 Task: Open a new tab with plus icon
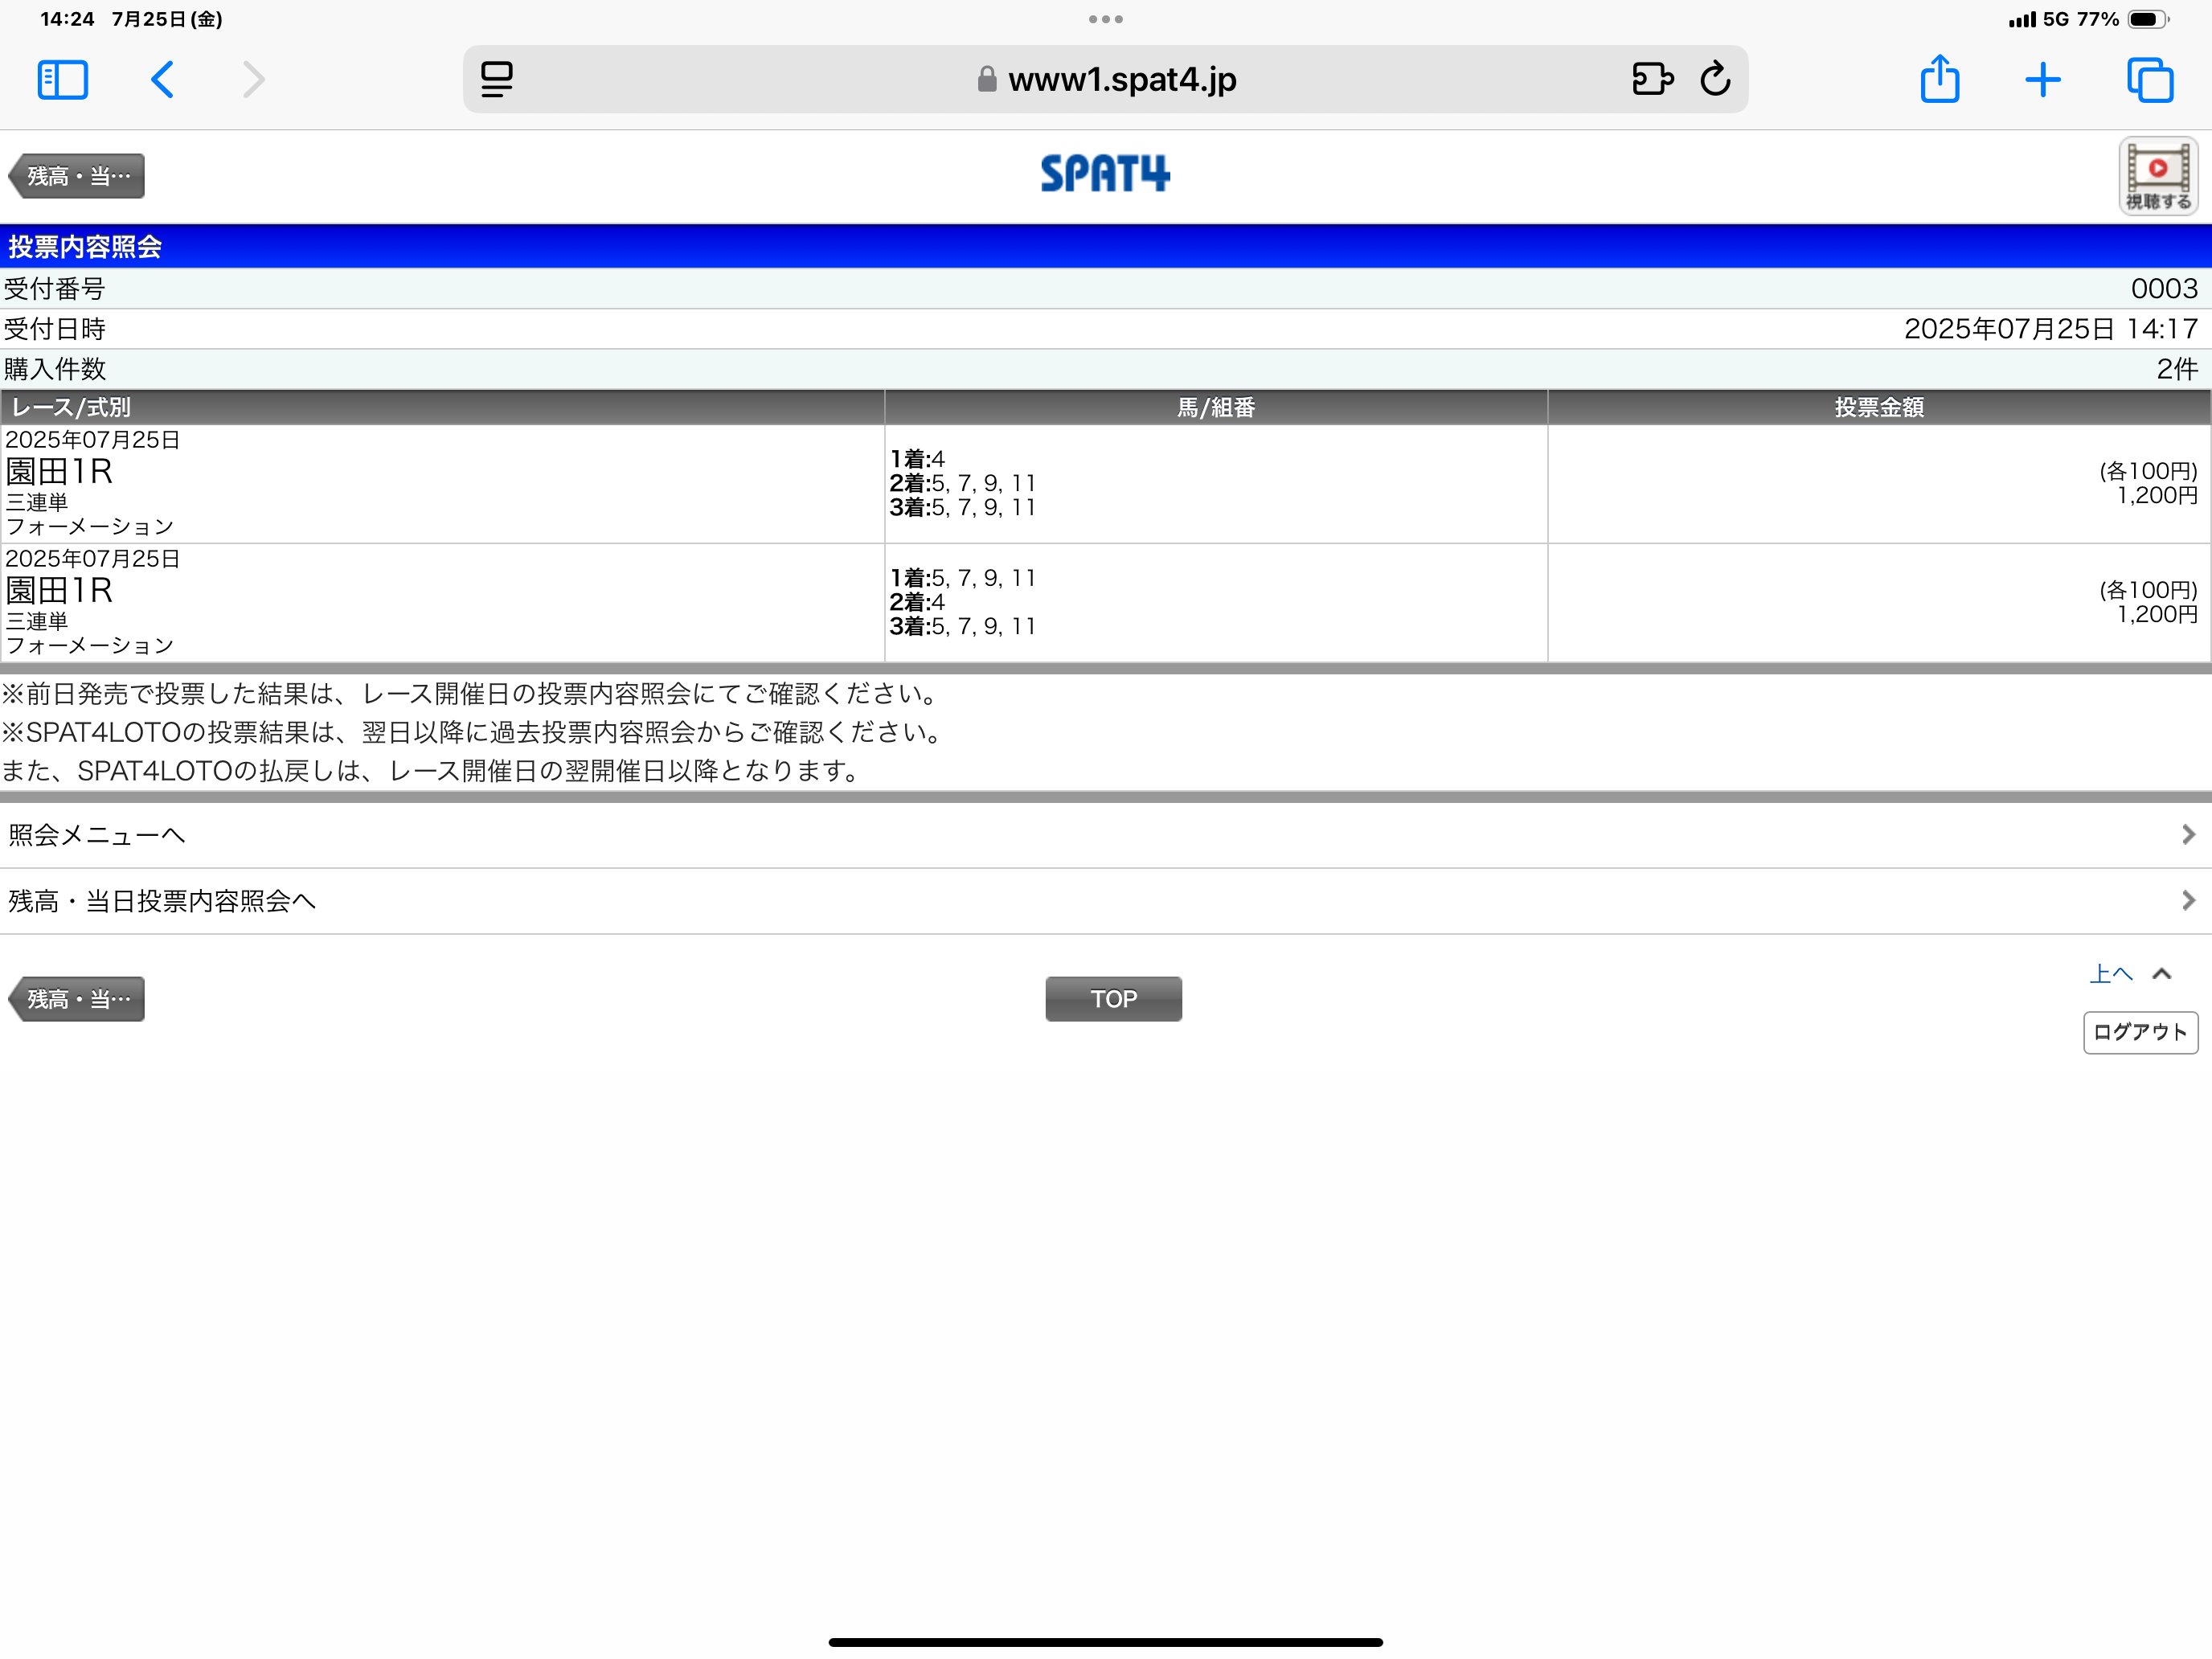tap(2042, 80)
